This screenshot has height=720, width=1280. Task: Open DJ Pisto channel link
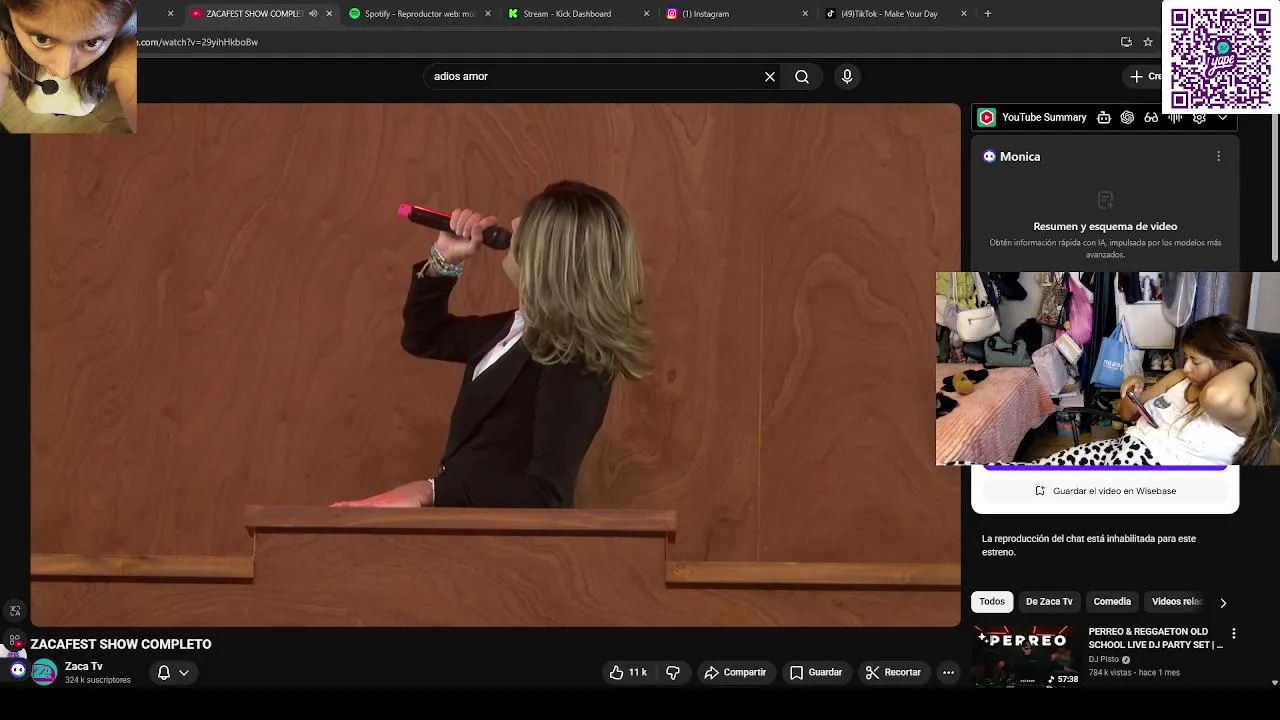[1104, 660]
